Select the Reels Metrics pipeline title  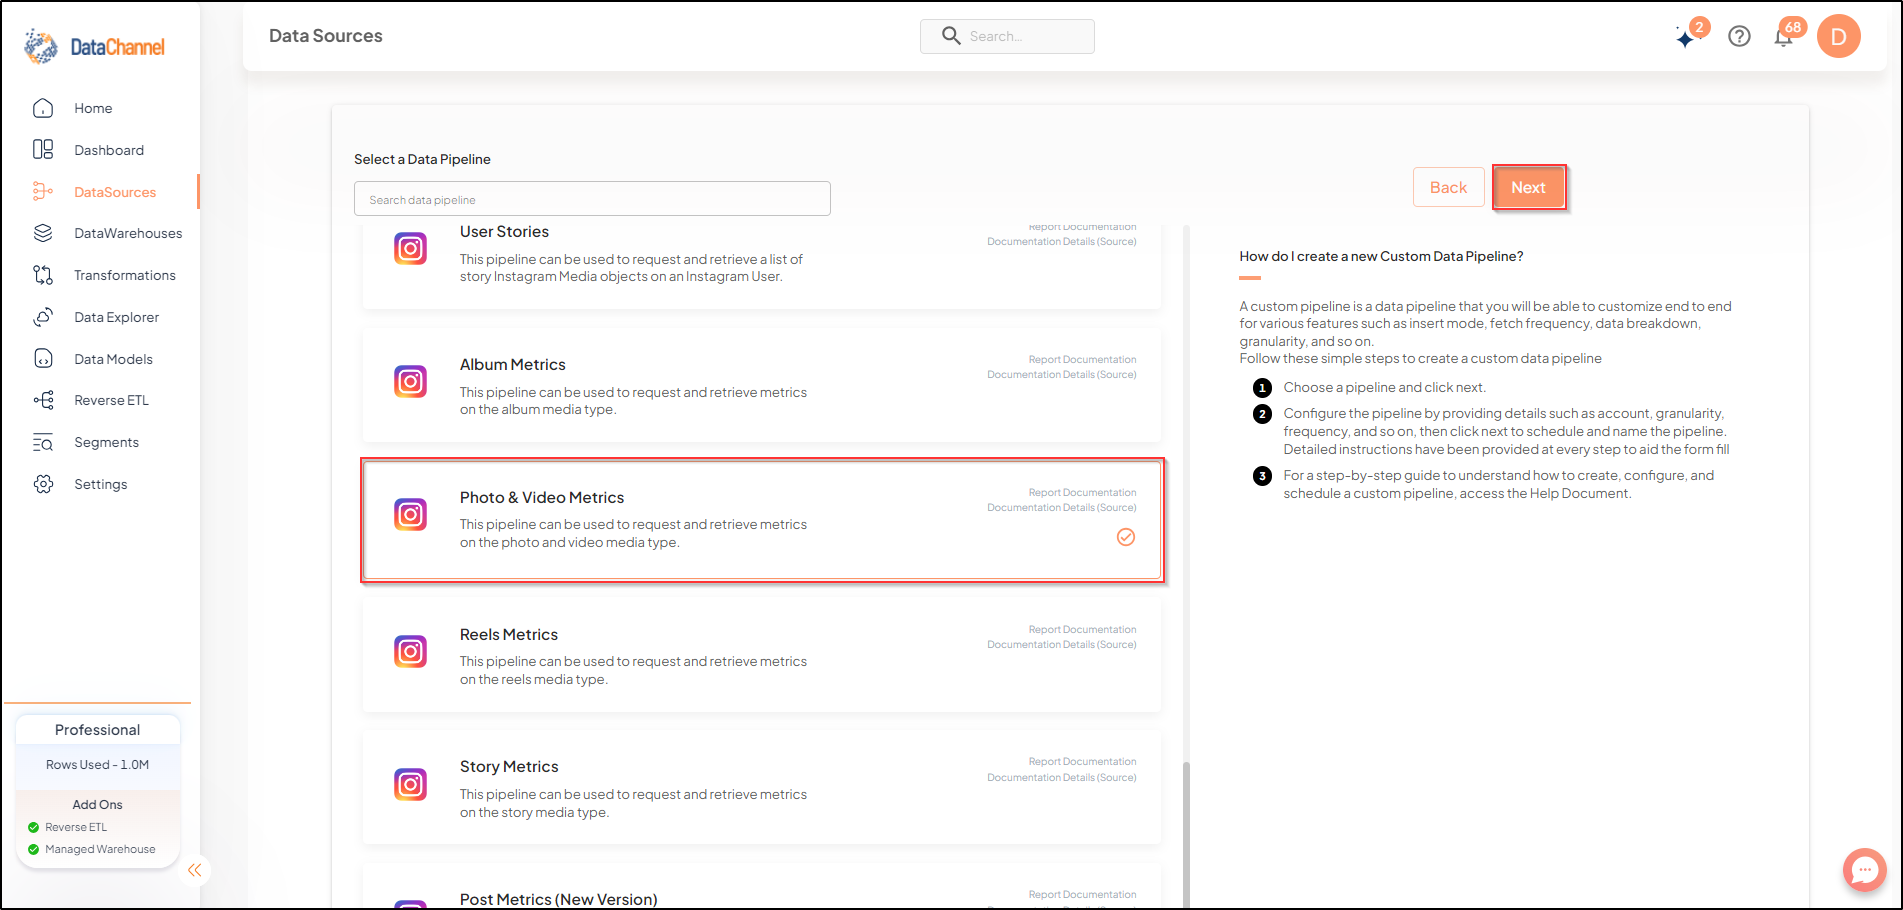tap(509, 635)
